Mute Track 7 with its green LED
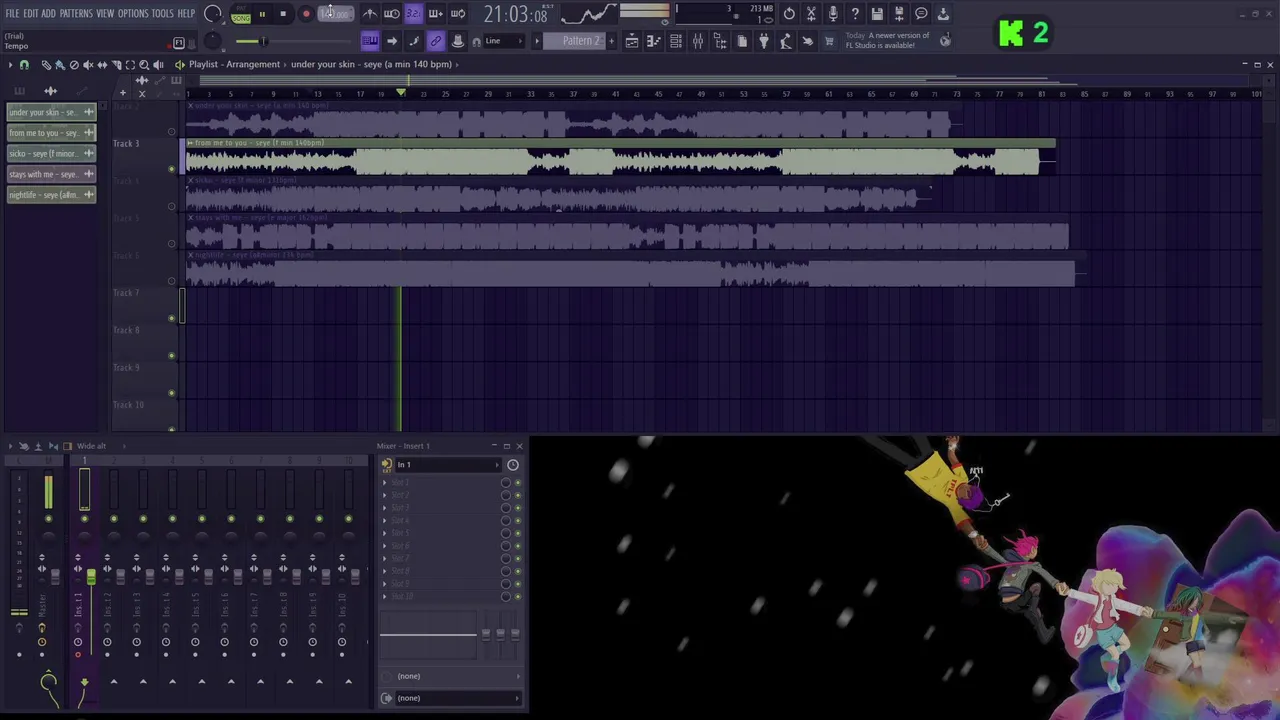Screen dimensions: 1280x720 tap(172, 318)
